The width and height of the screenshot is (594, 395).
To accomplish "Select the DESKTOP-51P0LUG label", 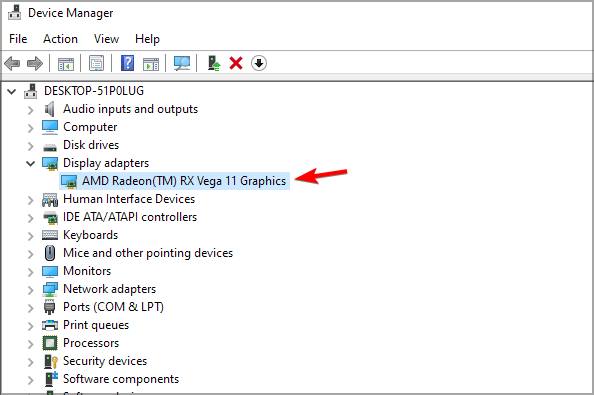I will pos(94,91).
